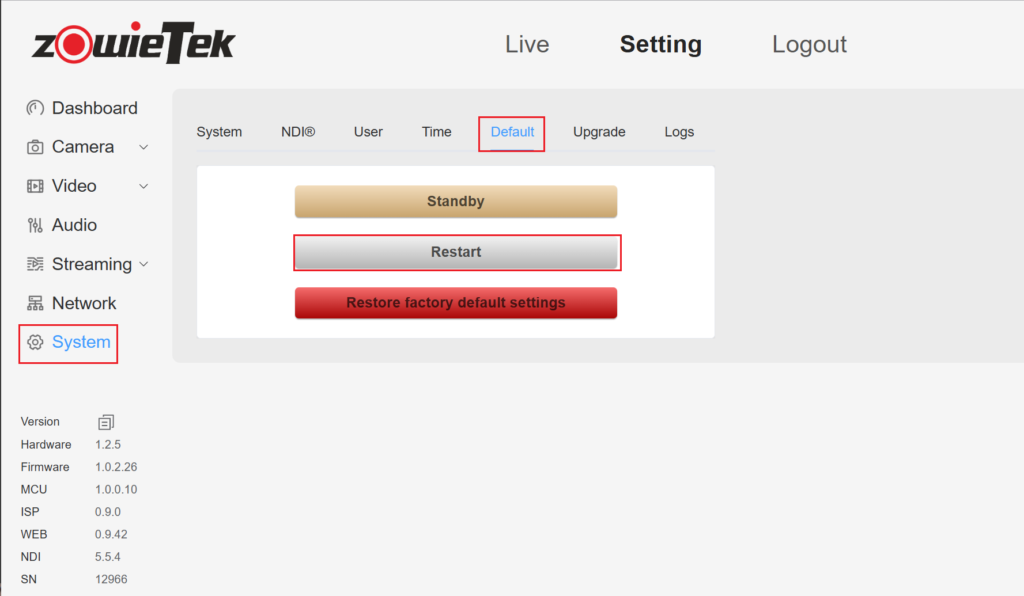This screenshot has width=1024, height=596.
Task: Put device into Standby
Action: point(456,201)
